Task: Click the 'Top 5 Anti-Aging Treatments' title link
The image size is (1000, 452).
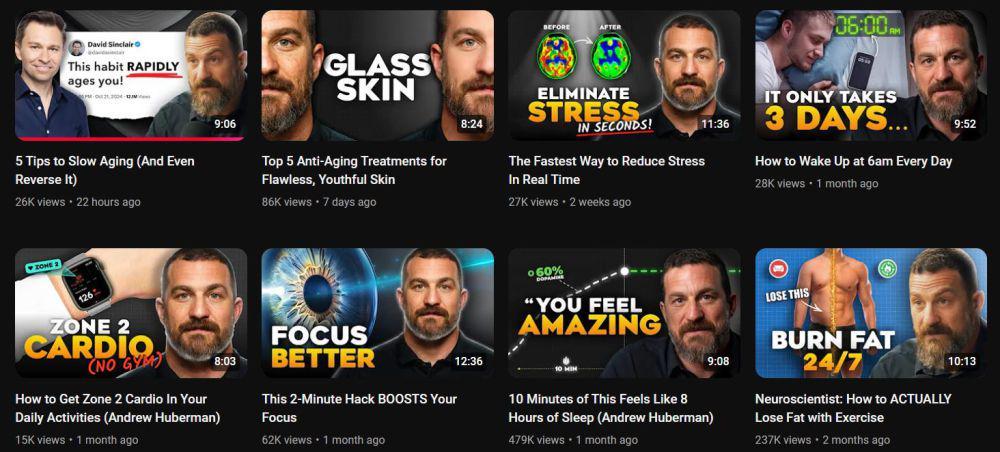Action: point(354,170)
